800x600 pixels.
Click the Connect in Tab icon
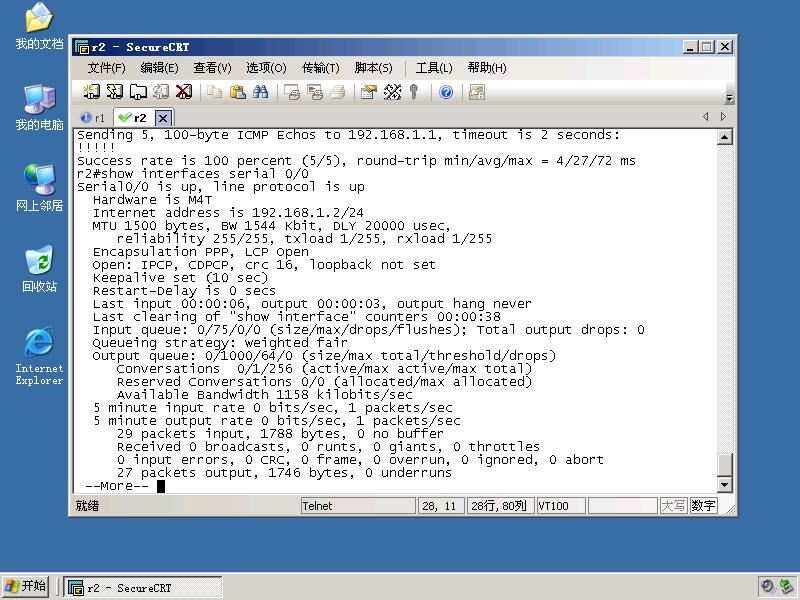coord(138,92)
